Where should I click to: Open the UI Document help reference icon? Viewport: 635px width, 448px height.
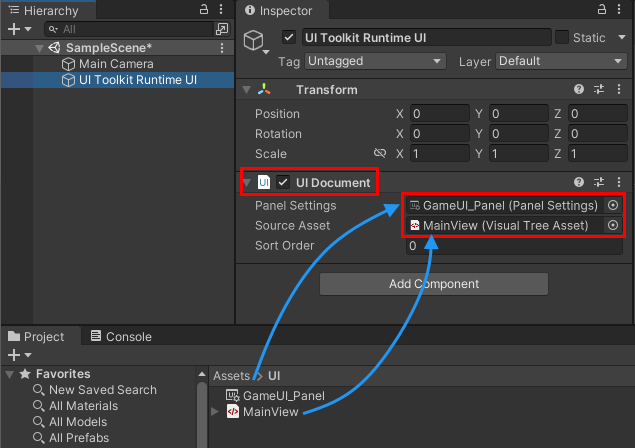coord(579,182)
